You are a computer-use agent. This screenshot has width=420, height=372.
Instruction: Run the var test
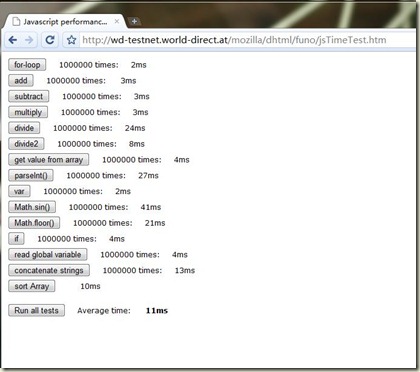coord(19,191)
